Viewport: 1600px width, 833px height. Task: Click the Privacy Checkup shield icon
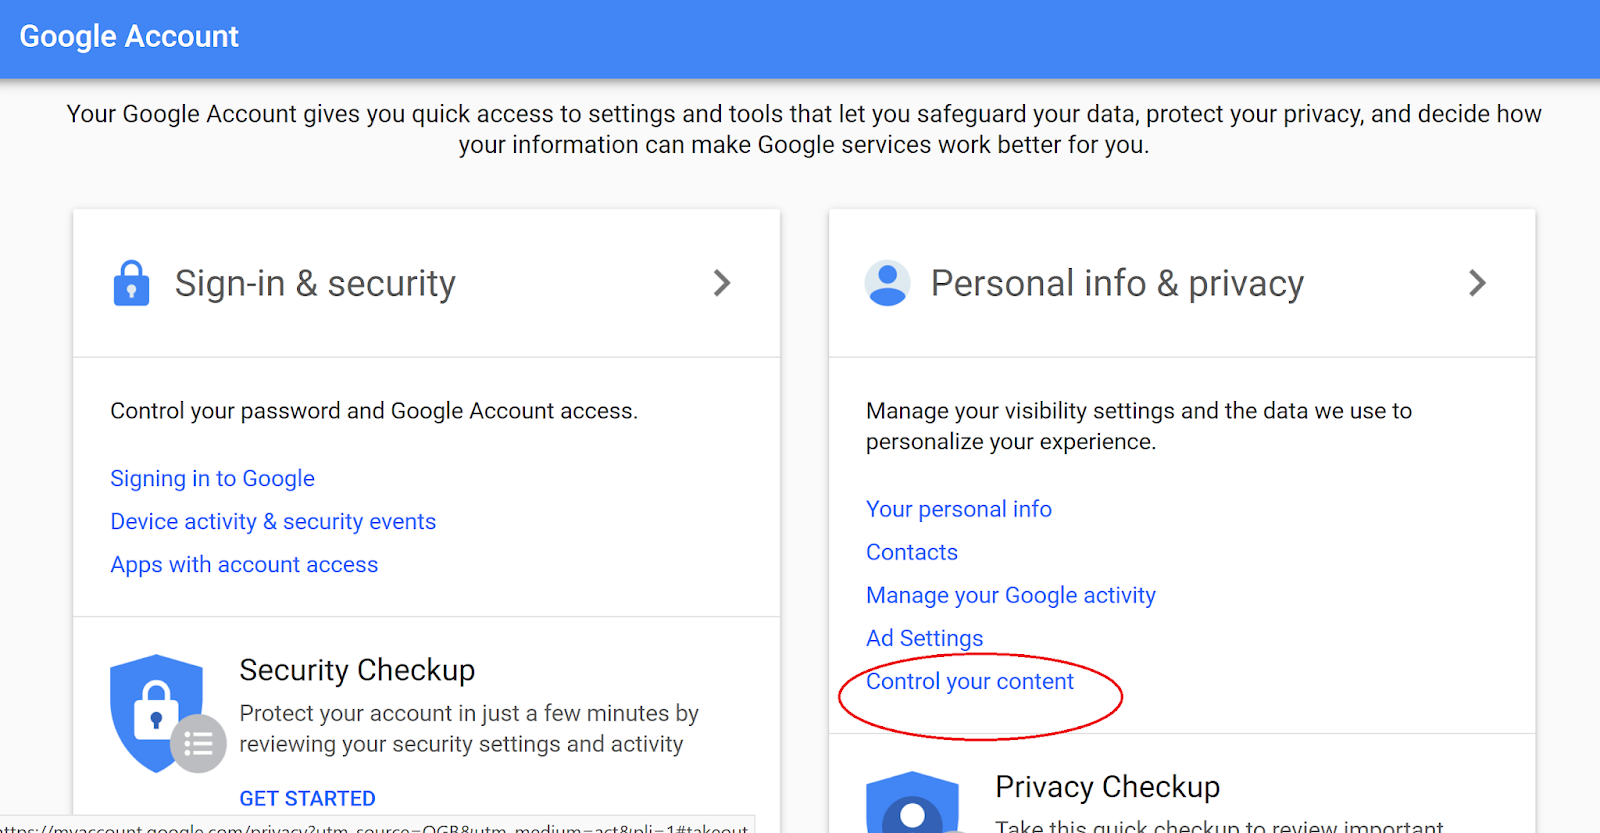[x=912, y=802]
